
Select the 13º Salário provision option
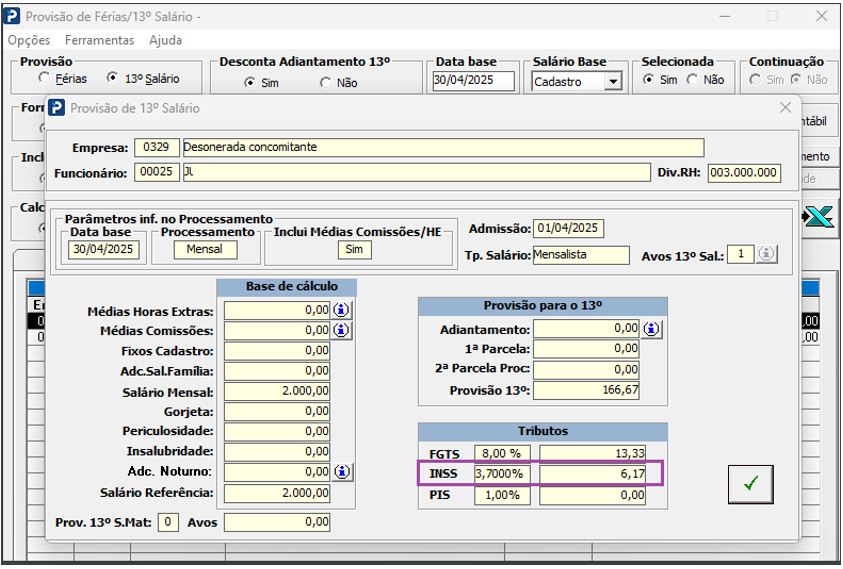(x=112, y=79)
